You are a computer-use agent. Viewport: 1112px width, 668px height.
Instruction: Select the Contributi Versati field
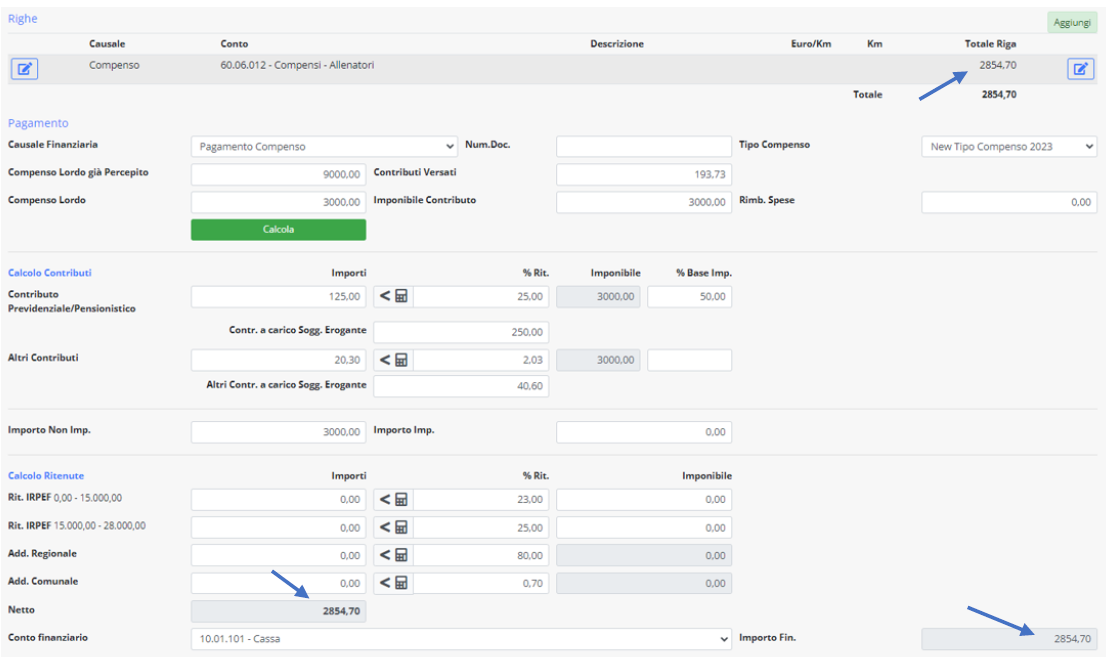tap(643, 175)
